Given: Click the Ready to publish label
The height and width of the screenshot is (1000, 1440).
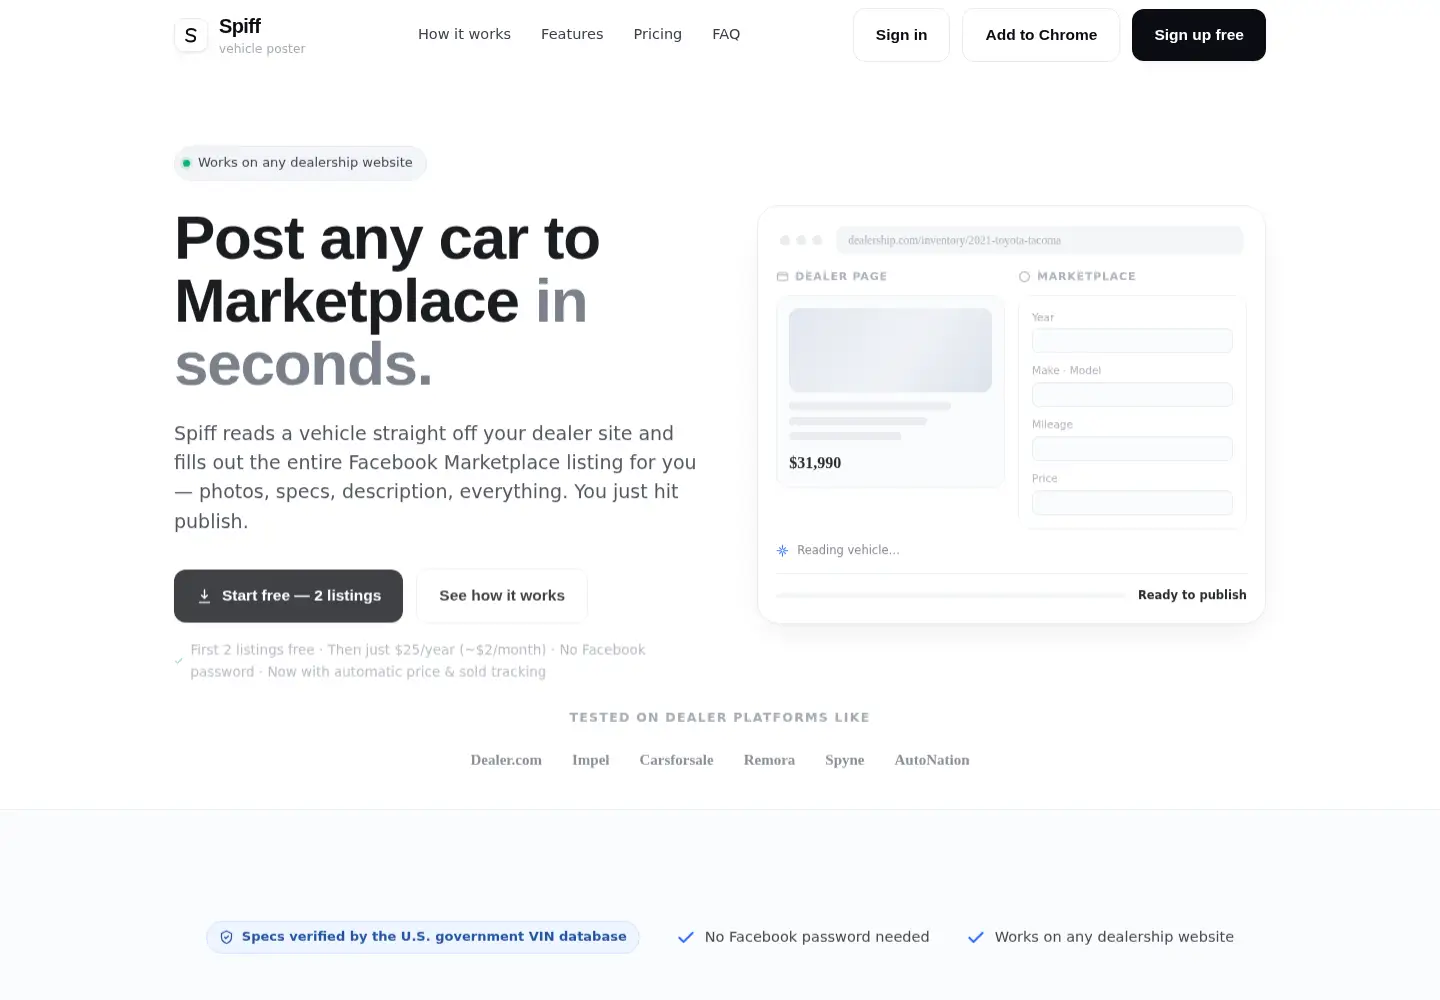Looking at the screenshot, I should (1192, 595).
